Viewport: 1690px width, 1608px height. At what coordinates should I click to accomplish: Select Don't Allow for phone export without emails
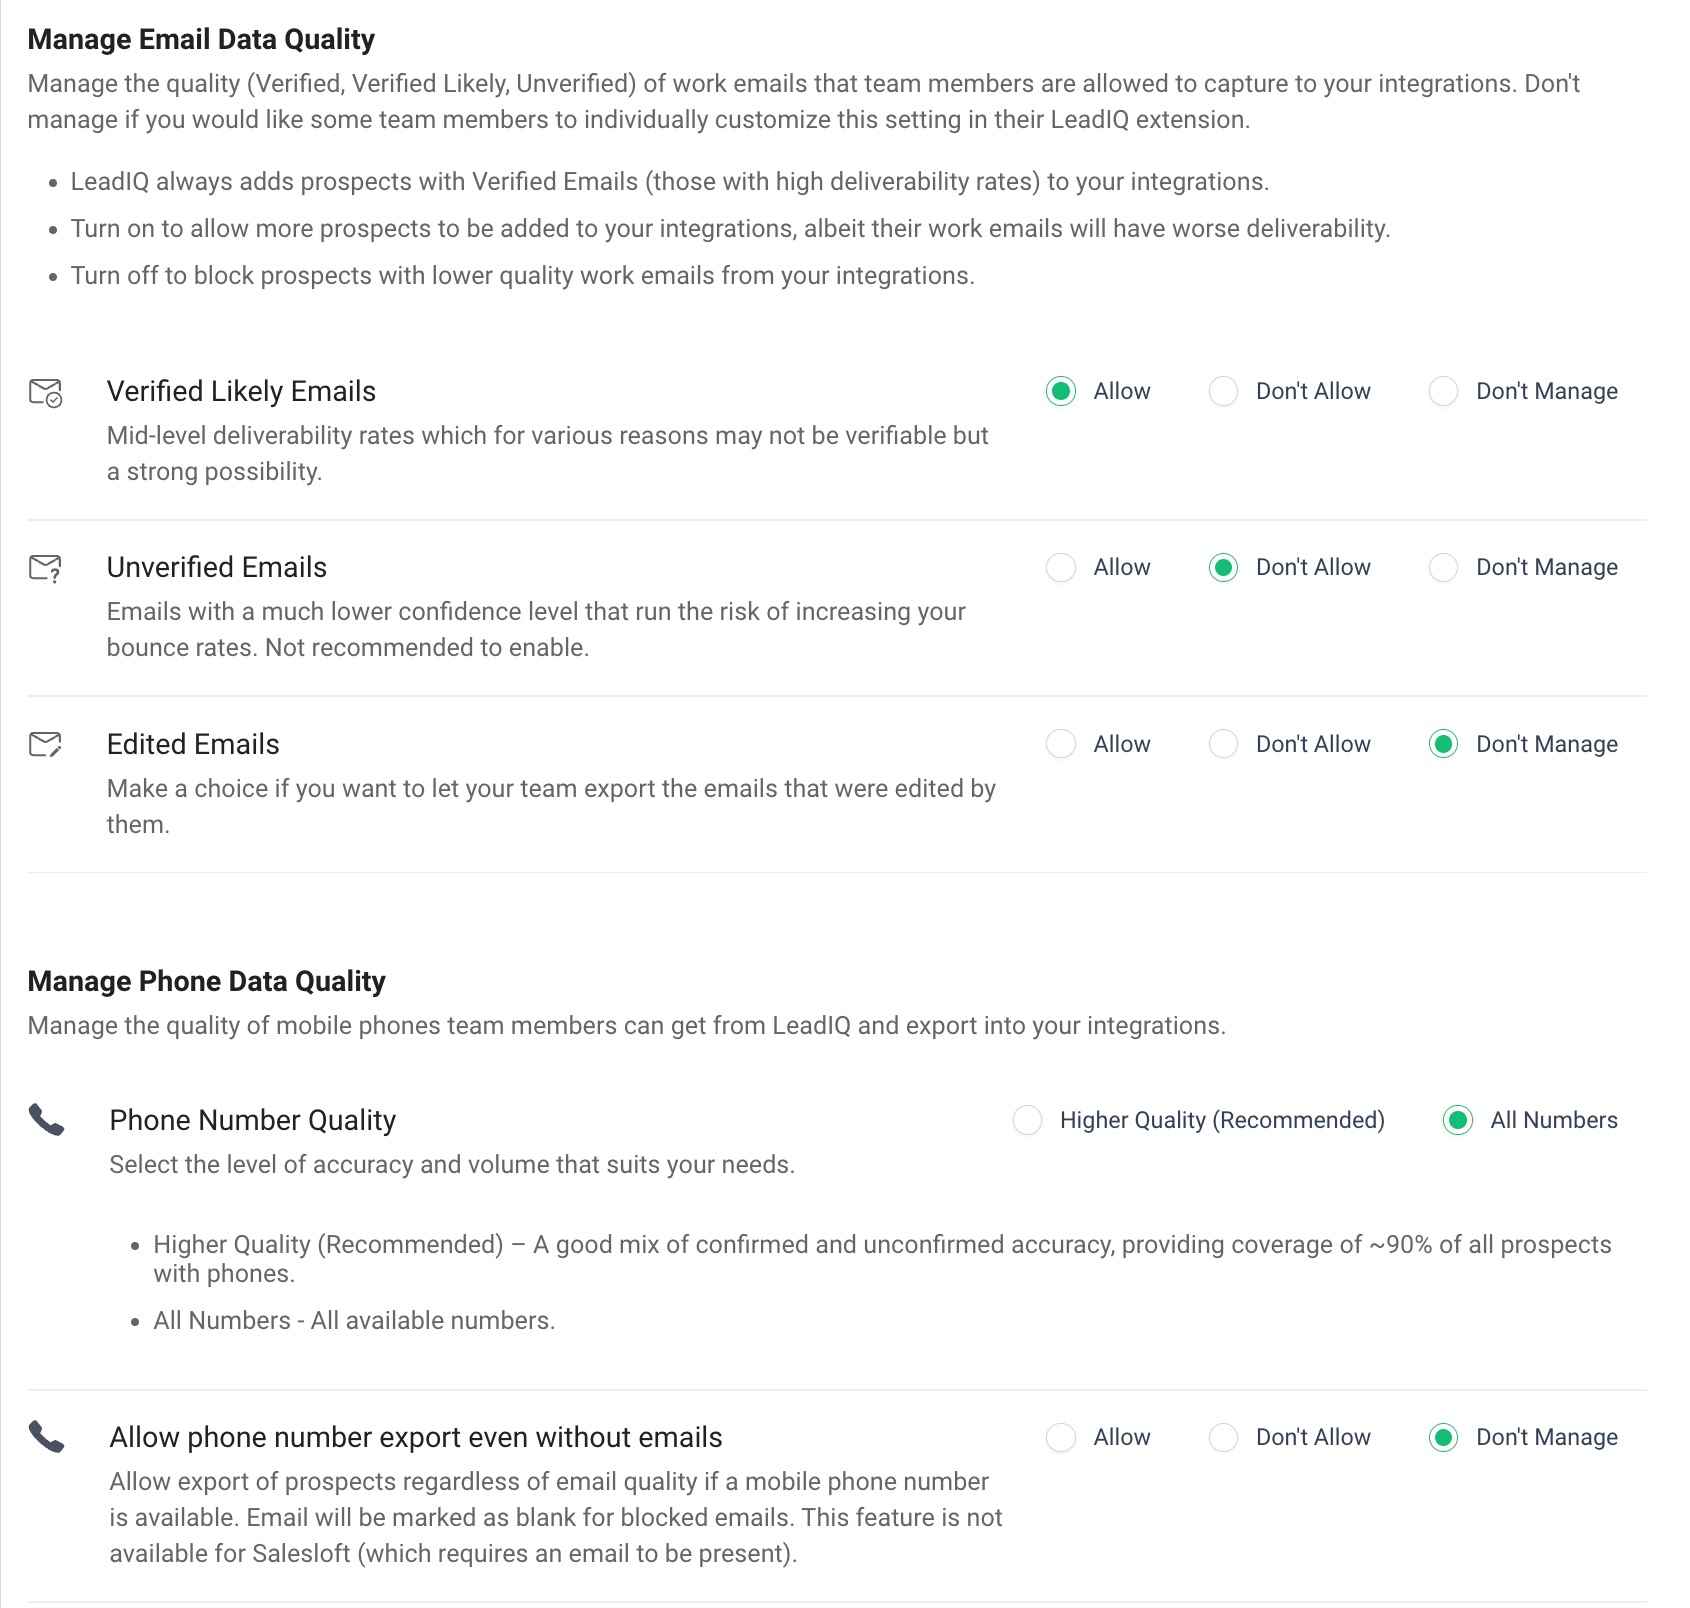point(1224,1437)
